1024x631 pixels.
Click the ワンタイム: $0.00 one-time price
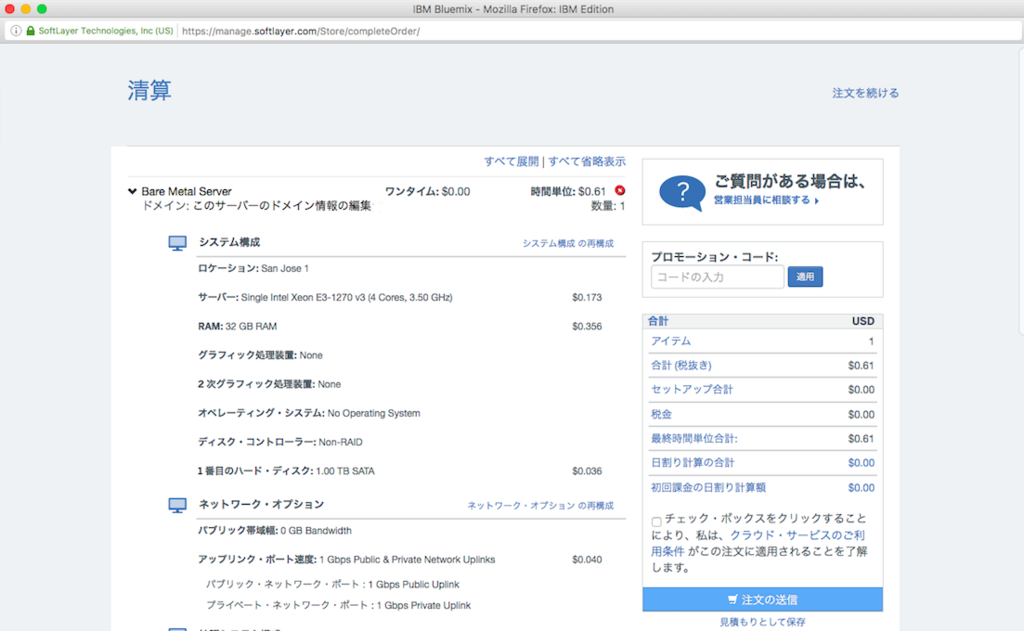tap(427, 191)
